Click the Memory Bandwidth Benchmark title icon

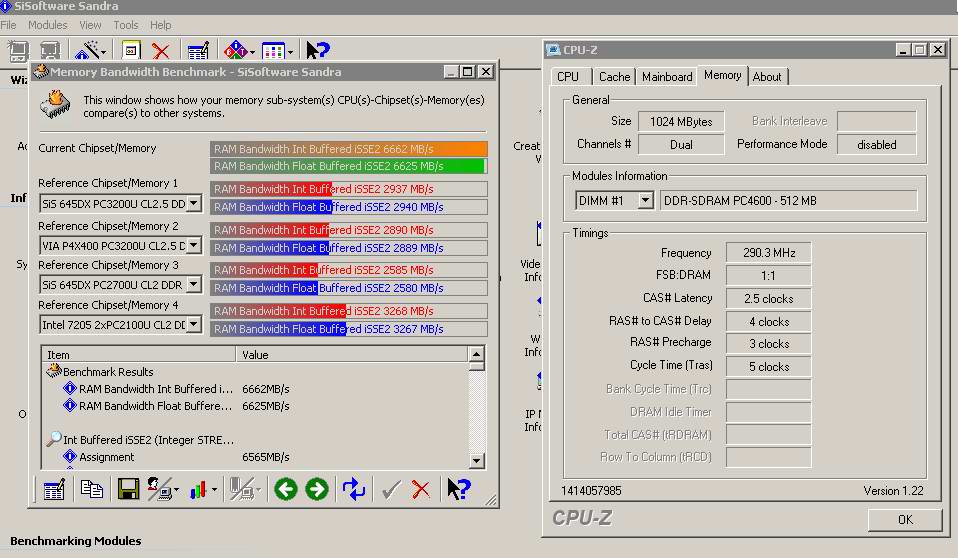click(41, 72)
